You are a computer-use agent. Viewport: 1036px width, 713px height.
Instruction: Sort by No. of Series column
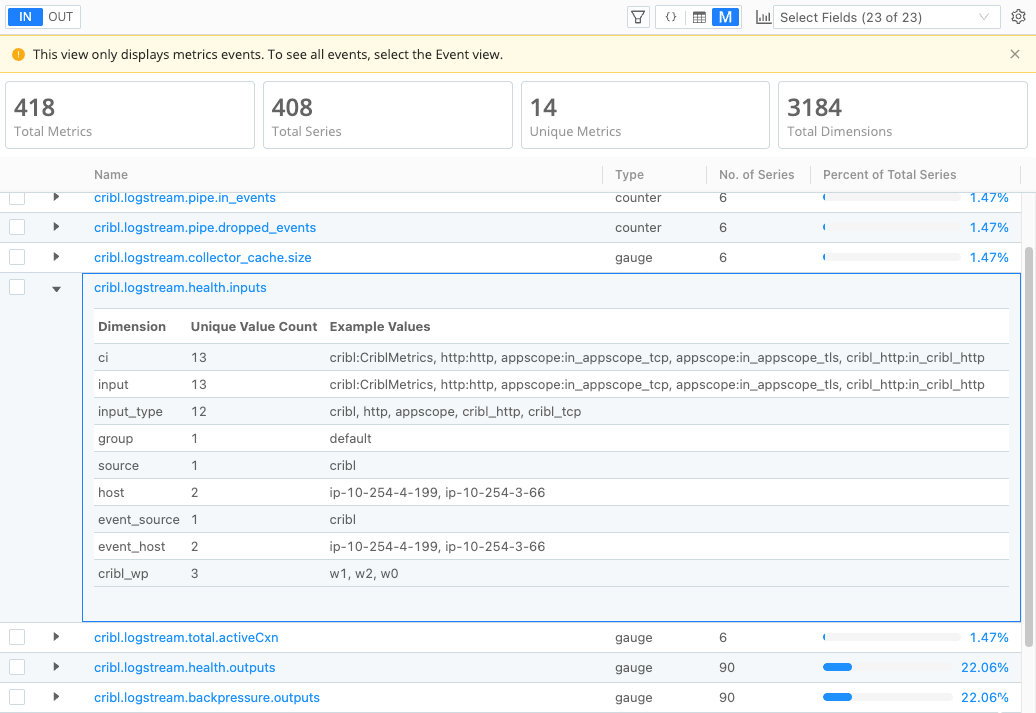(757, 174)
